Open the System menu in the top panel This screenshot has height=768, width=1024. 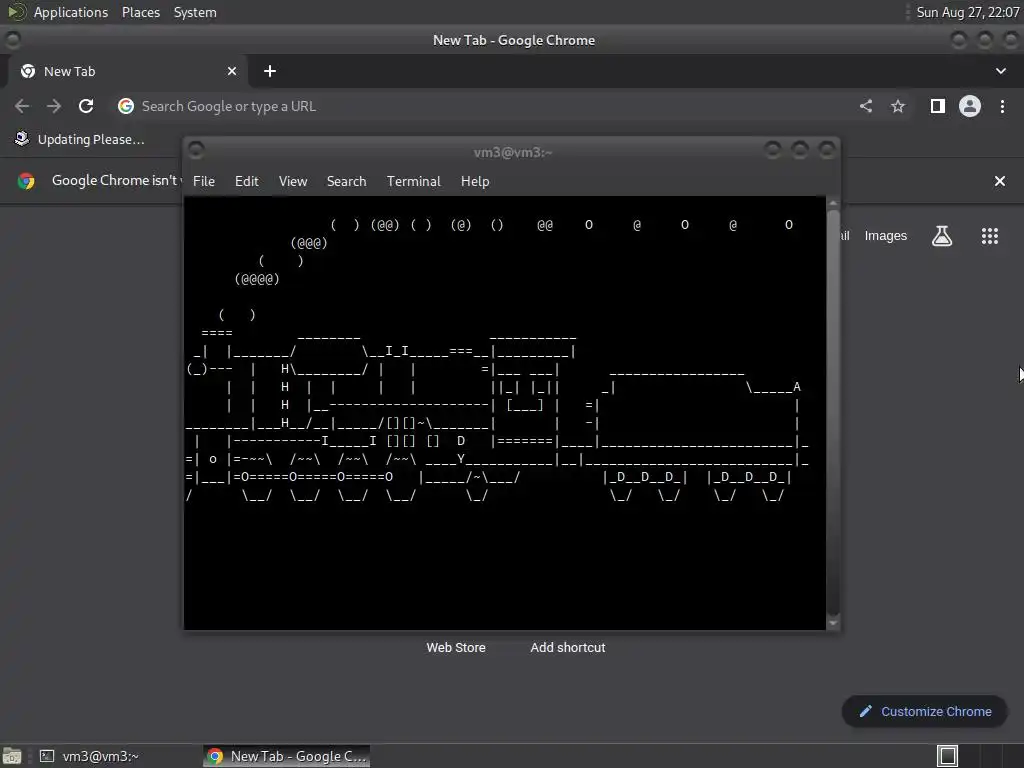195,12
